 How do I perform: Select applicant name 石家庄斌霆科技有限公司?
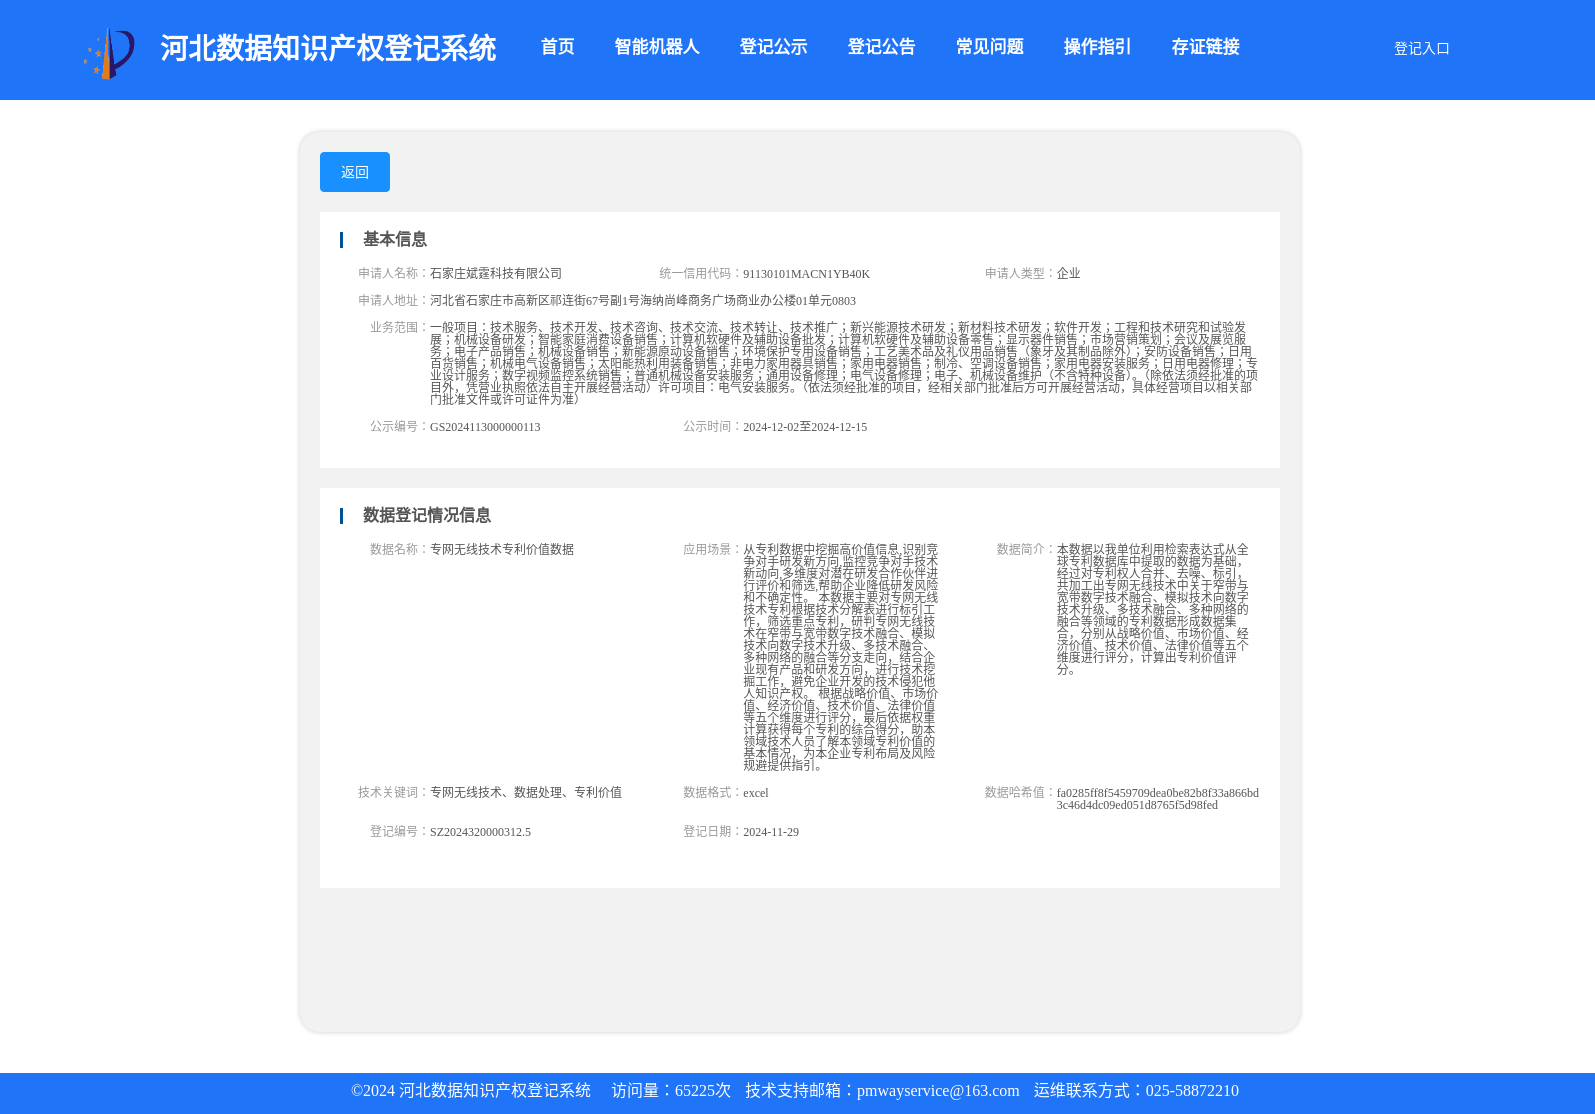pyautogui.click(x=496, y=273)
